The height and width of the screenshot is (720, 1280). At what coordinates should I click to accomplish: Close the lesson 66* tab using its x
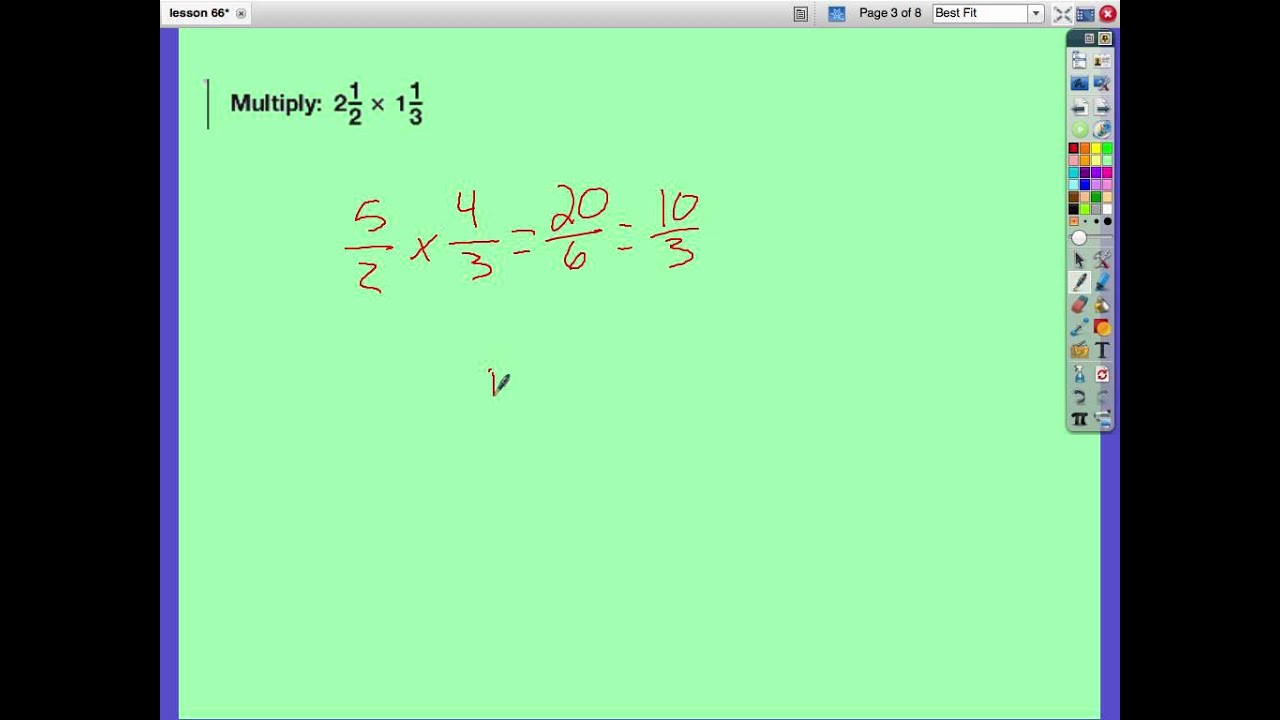coord(240,13)
